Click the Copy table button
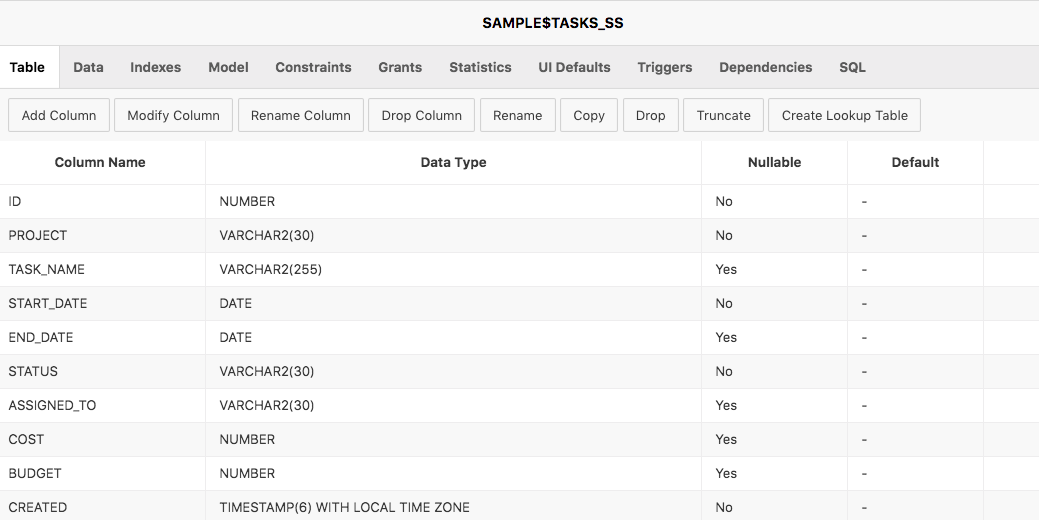 pos(589,115)
